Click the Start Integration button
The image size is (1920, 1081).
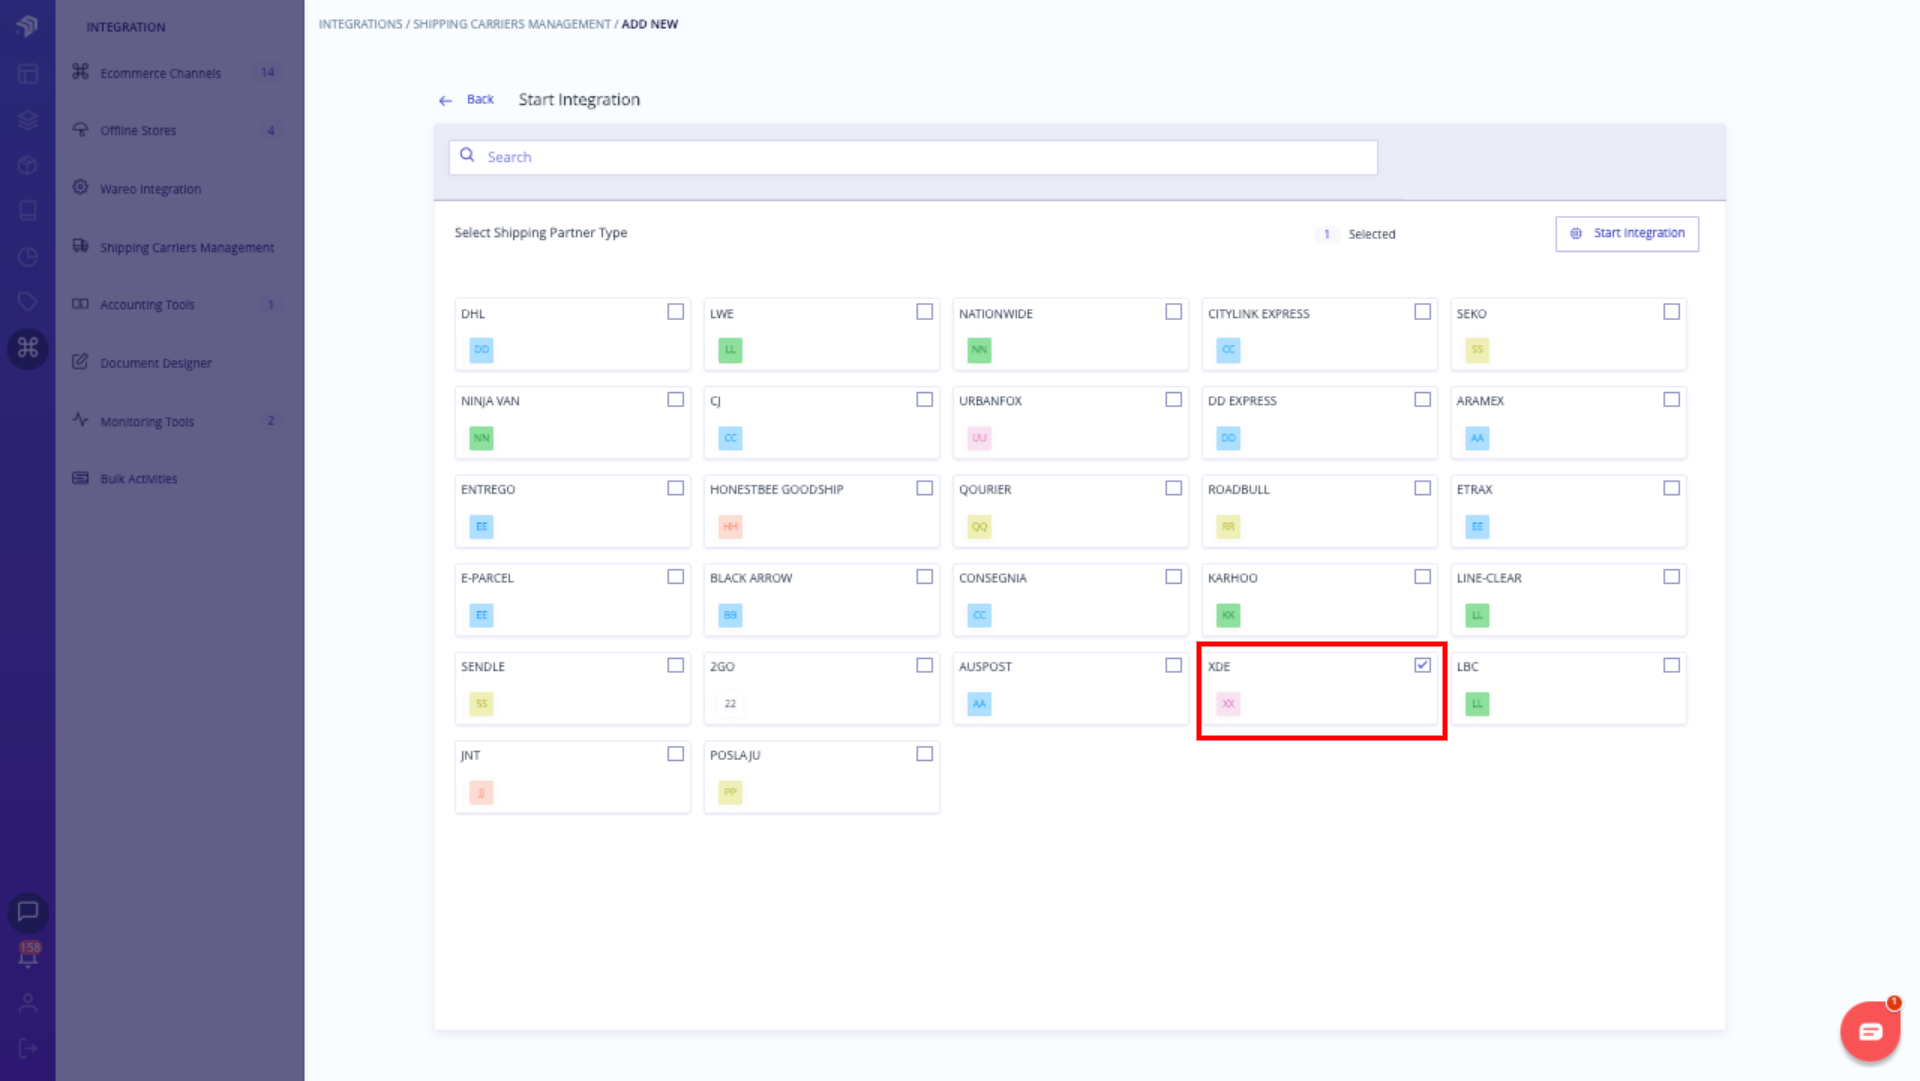tap(1627, 233)
